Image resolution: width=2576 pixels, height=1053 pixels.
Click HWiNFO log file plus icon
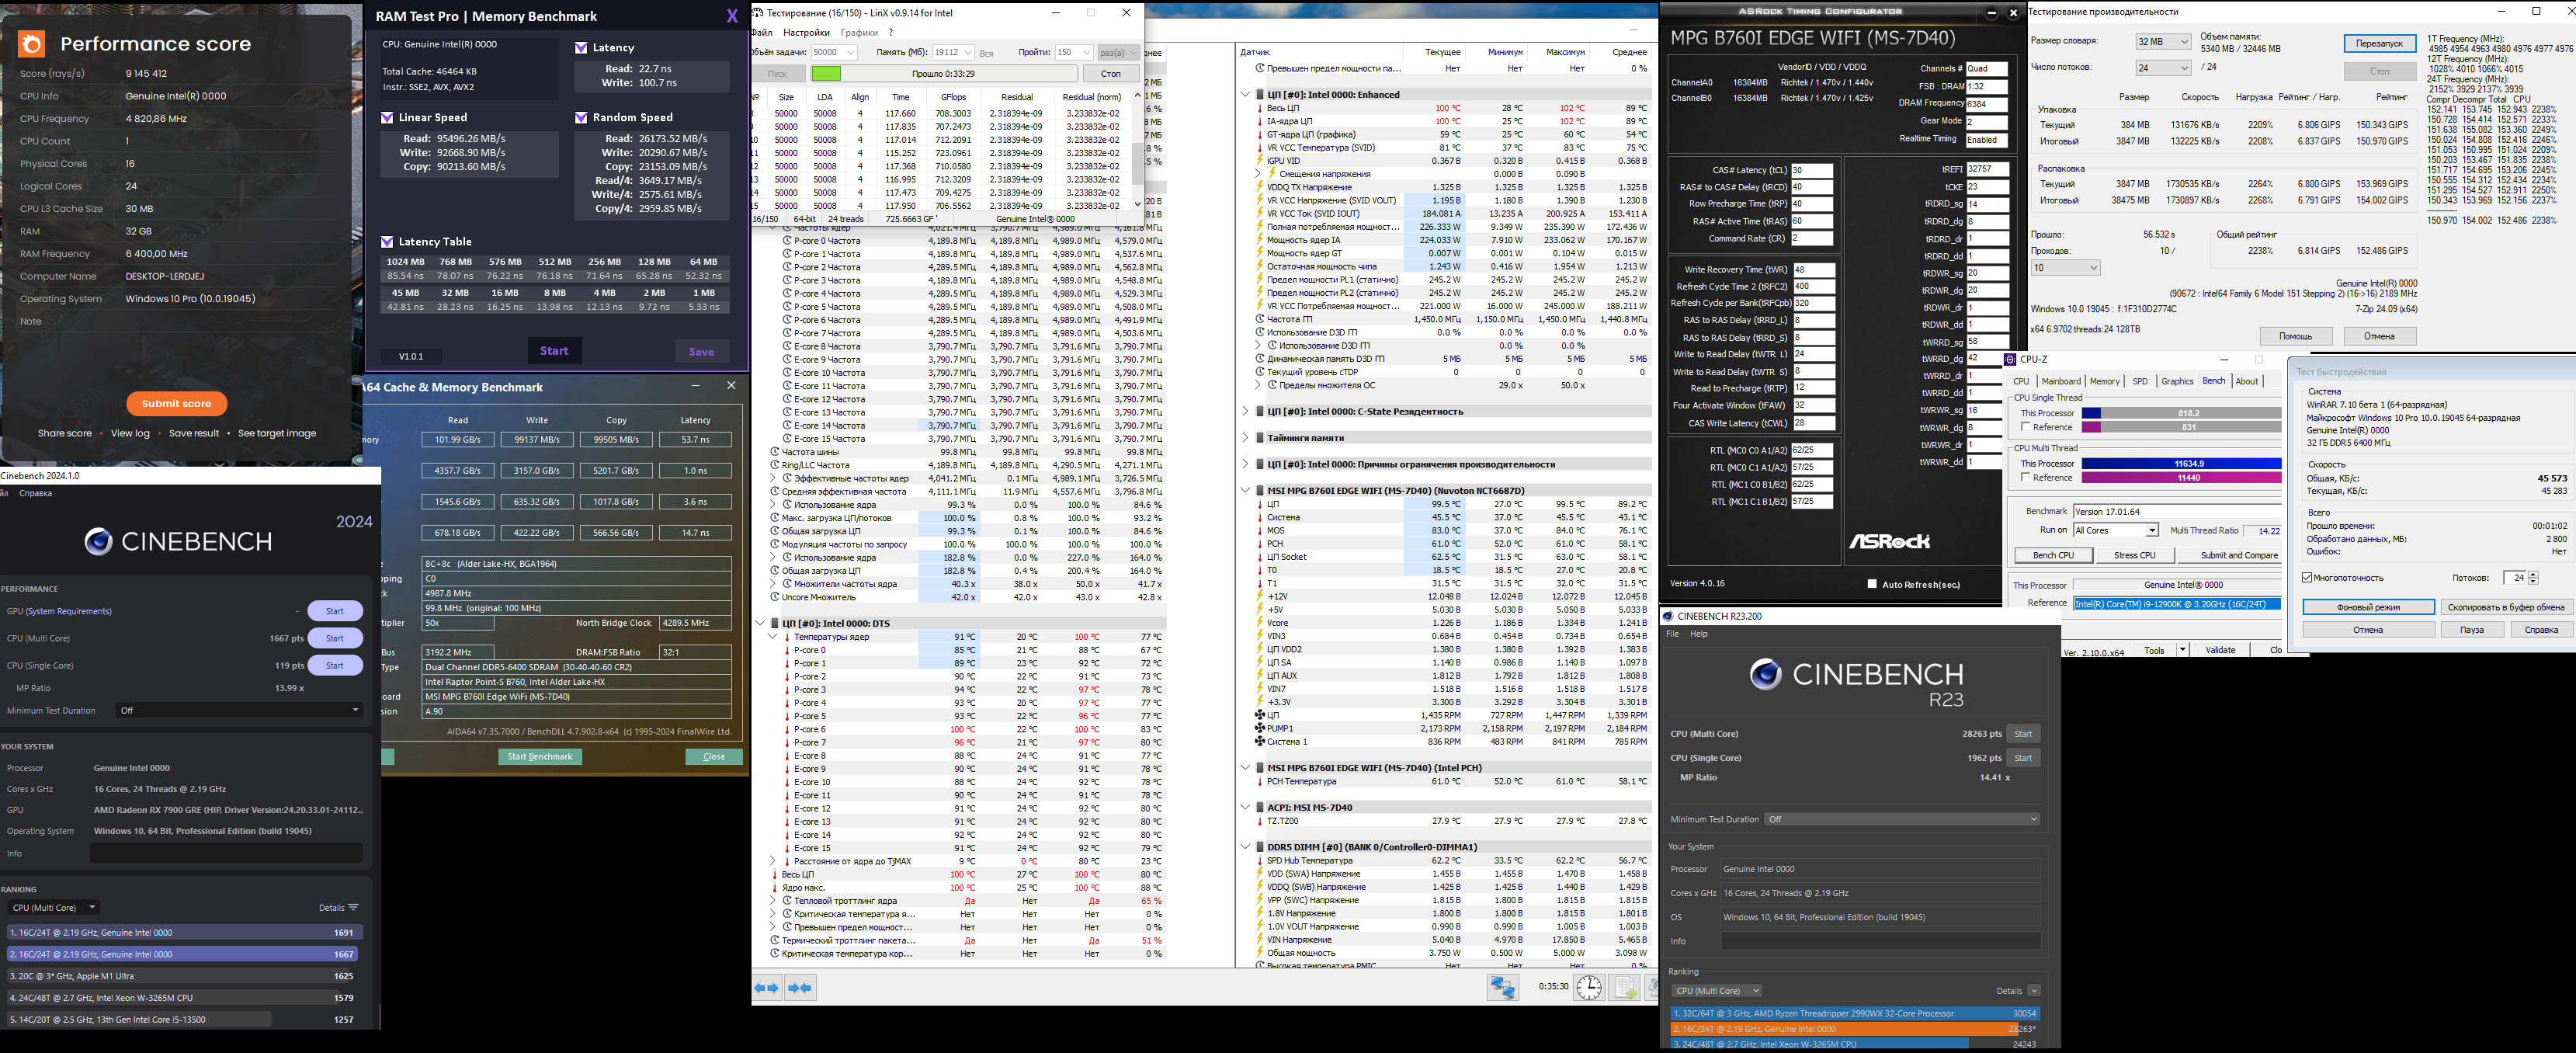click(x=1626, y=988)
